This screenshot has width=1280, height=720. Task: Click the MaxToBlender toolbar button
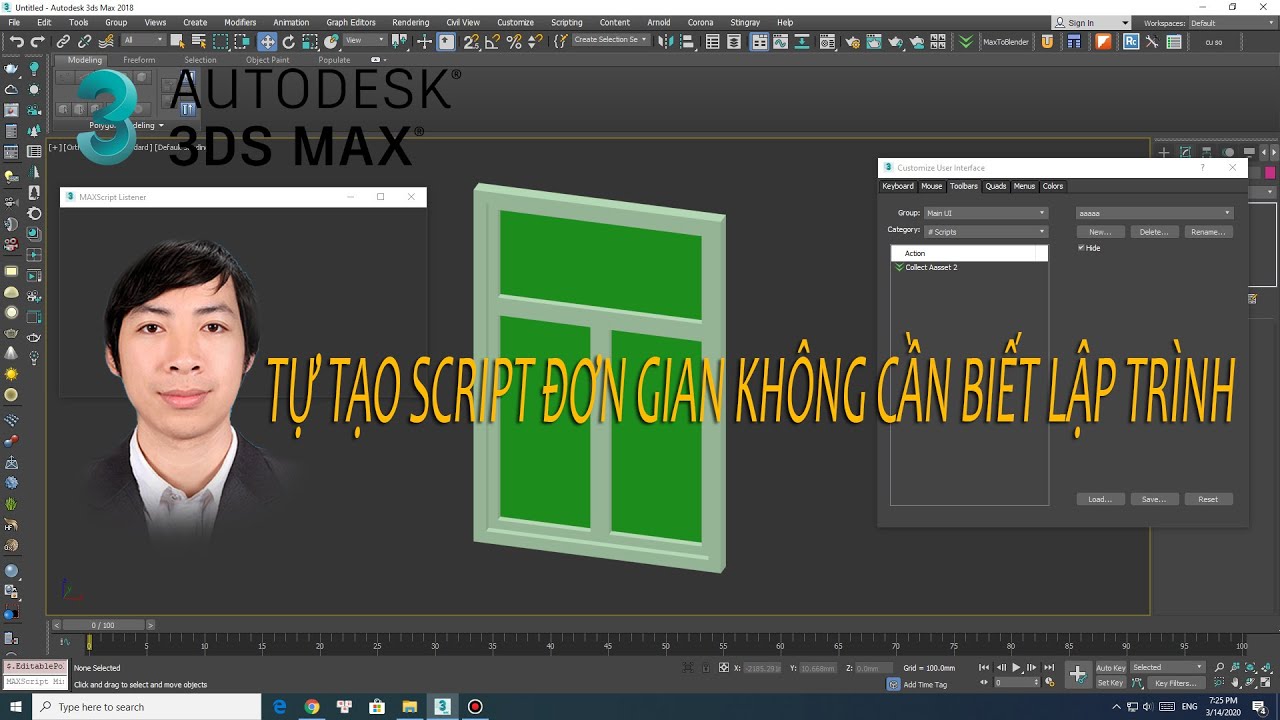tap(1005, 41)
